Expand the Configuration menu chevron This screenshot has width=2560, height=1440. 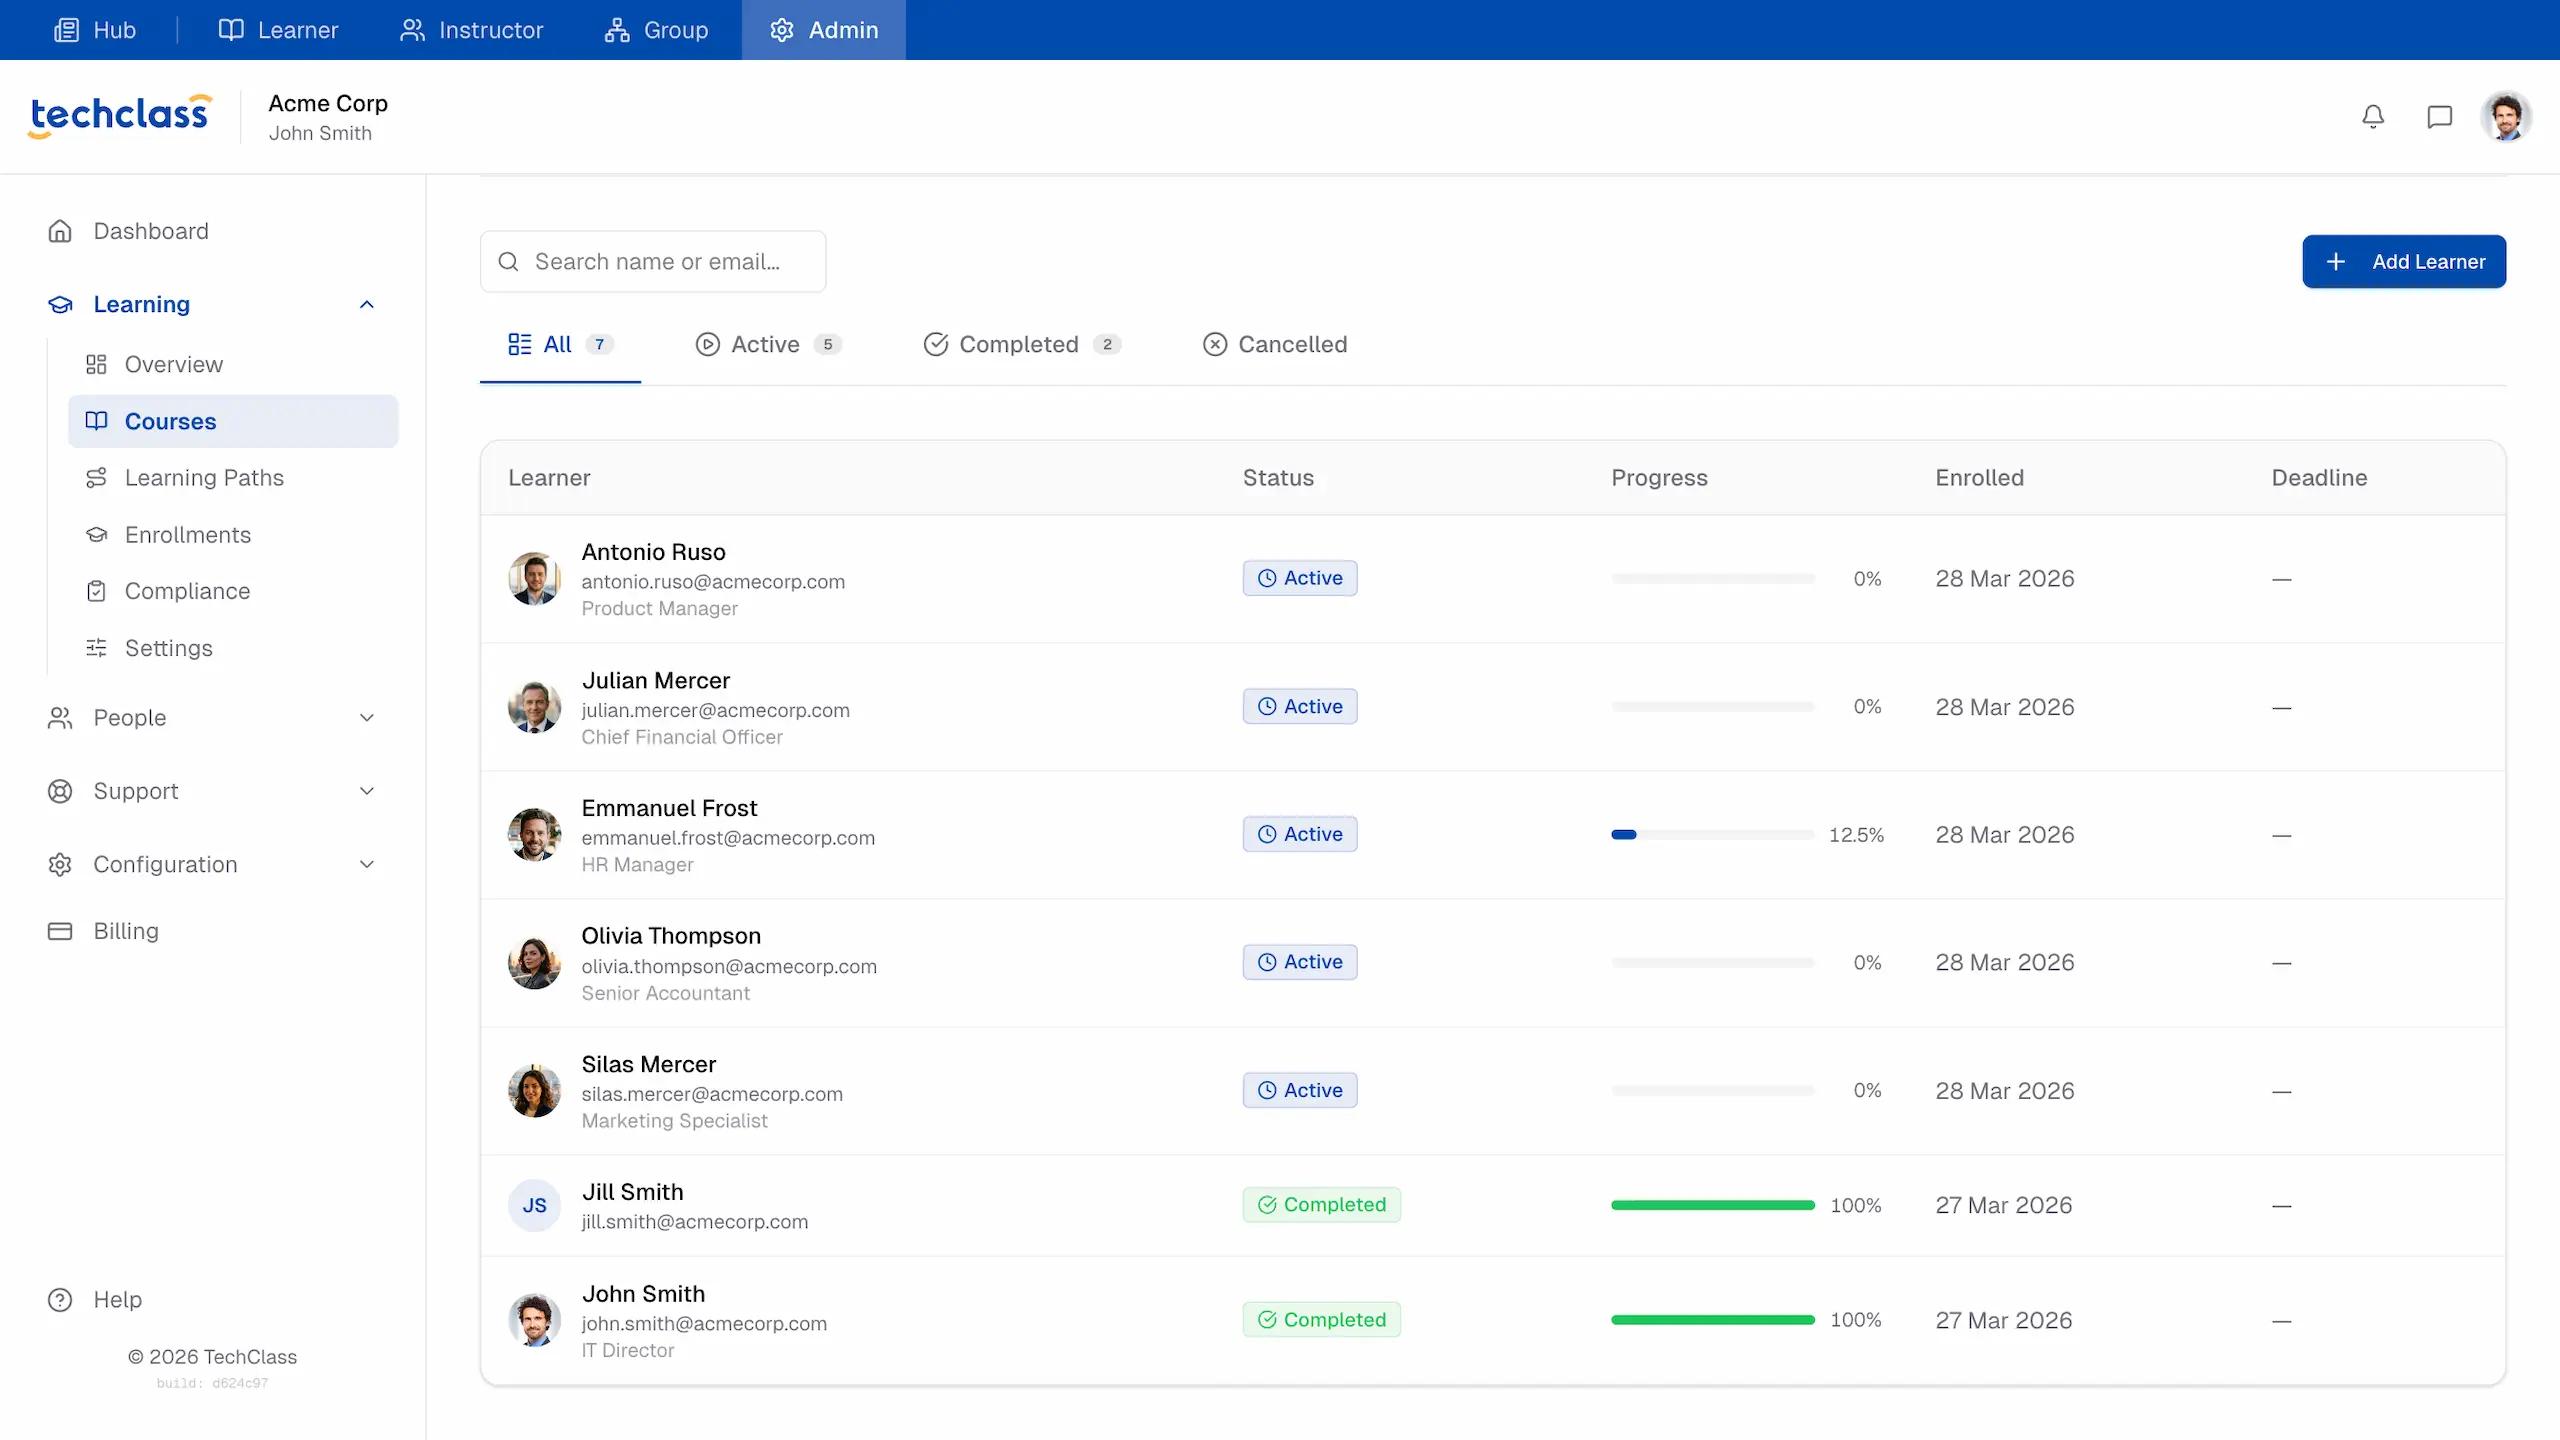pyautogui.click(x=367, y=864)
